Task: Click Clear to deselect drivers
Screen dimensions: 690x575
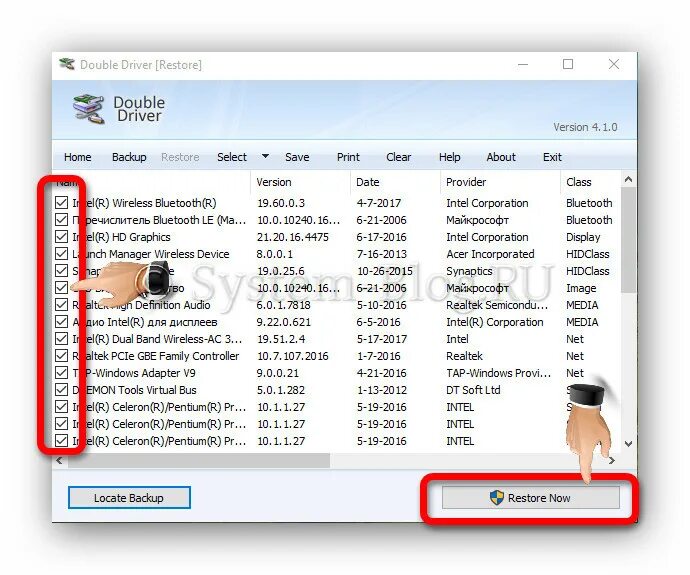Action: 399,157
